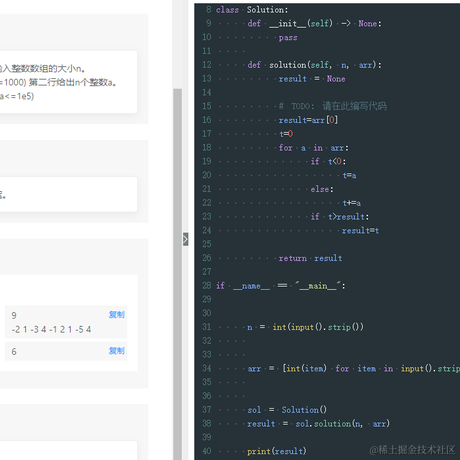Click line number 14 in the gutter
The image size is (460, 460).
point(207,93)
